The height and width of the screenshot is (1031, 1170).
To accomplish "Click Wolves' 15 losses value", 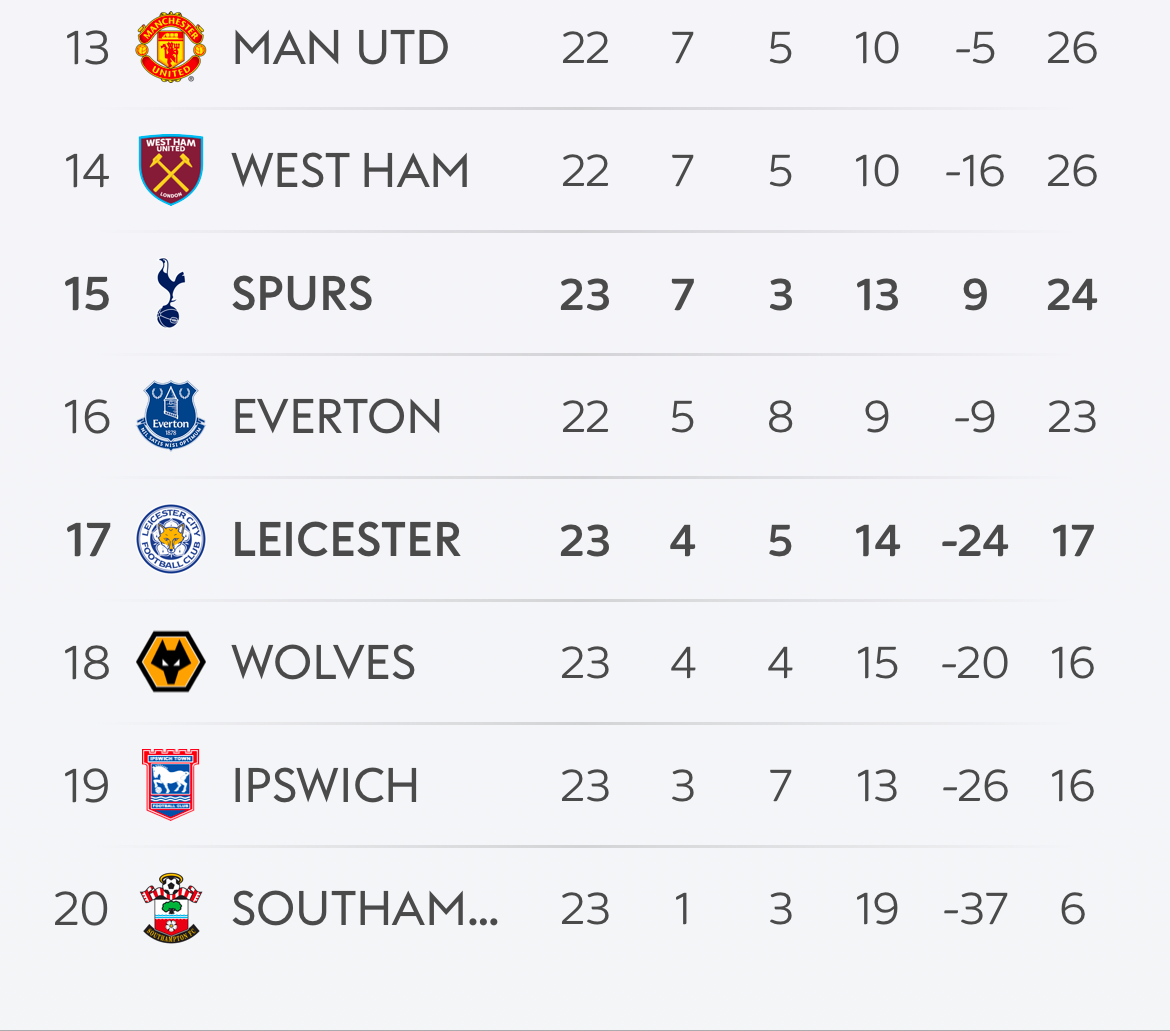I will click(x=877, y=662).
